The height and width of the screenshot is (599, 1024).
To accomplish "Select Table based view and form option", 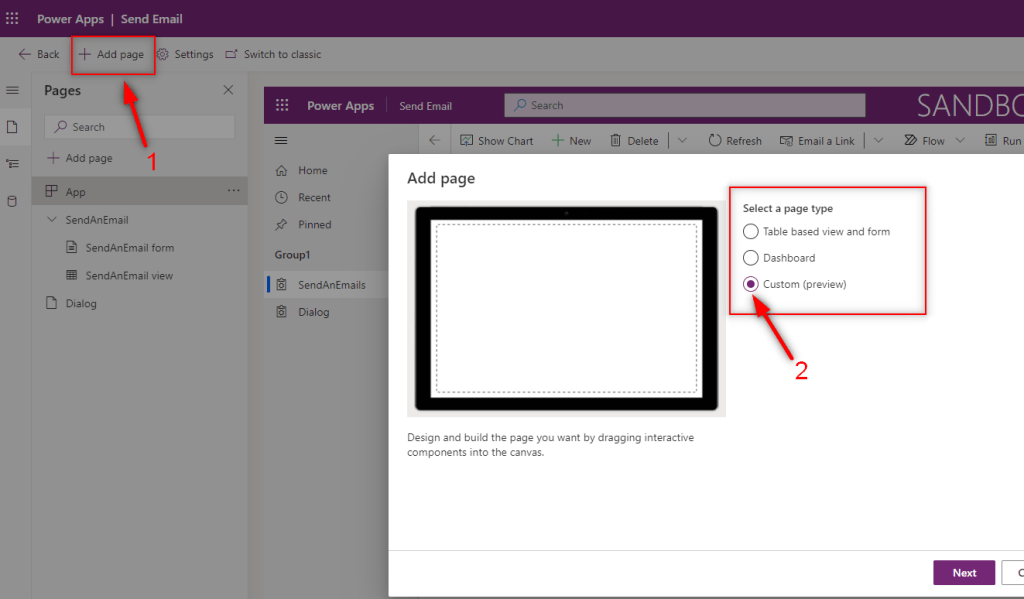I will pos(751,231).
